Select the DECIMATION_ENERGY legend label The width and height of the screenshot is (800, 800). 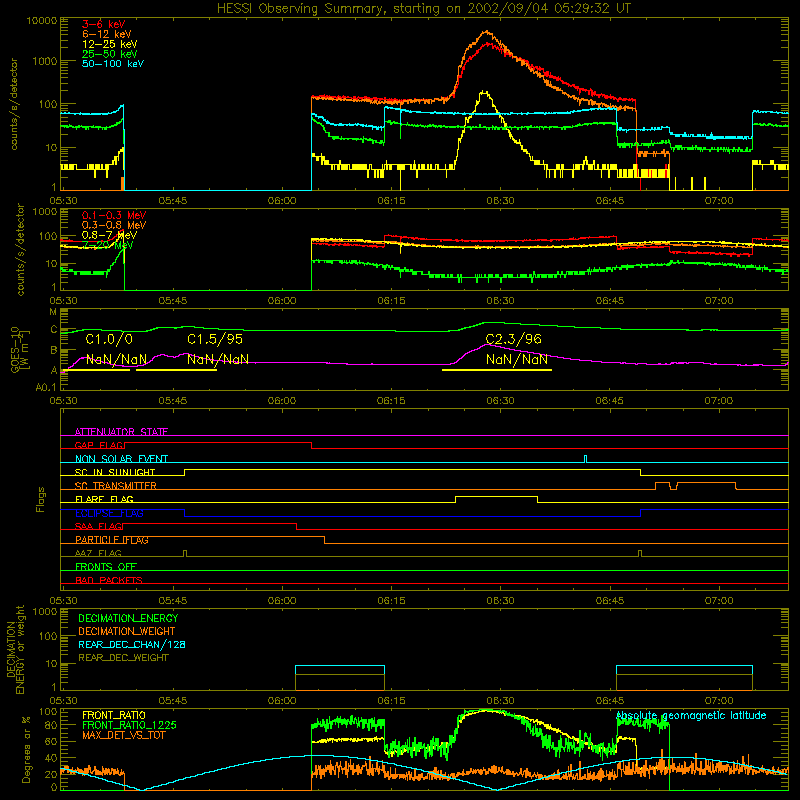(128, 618)
